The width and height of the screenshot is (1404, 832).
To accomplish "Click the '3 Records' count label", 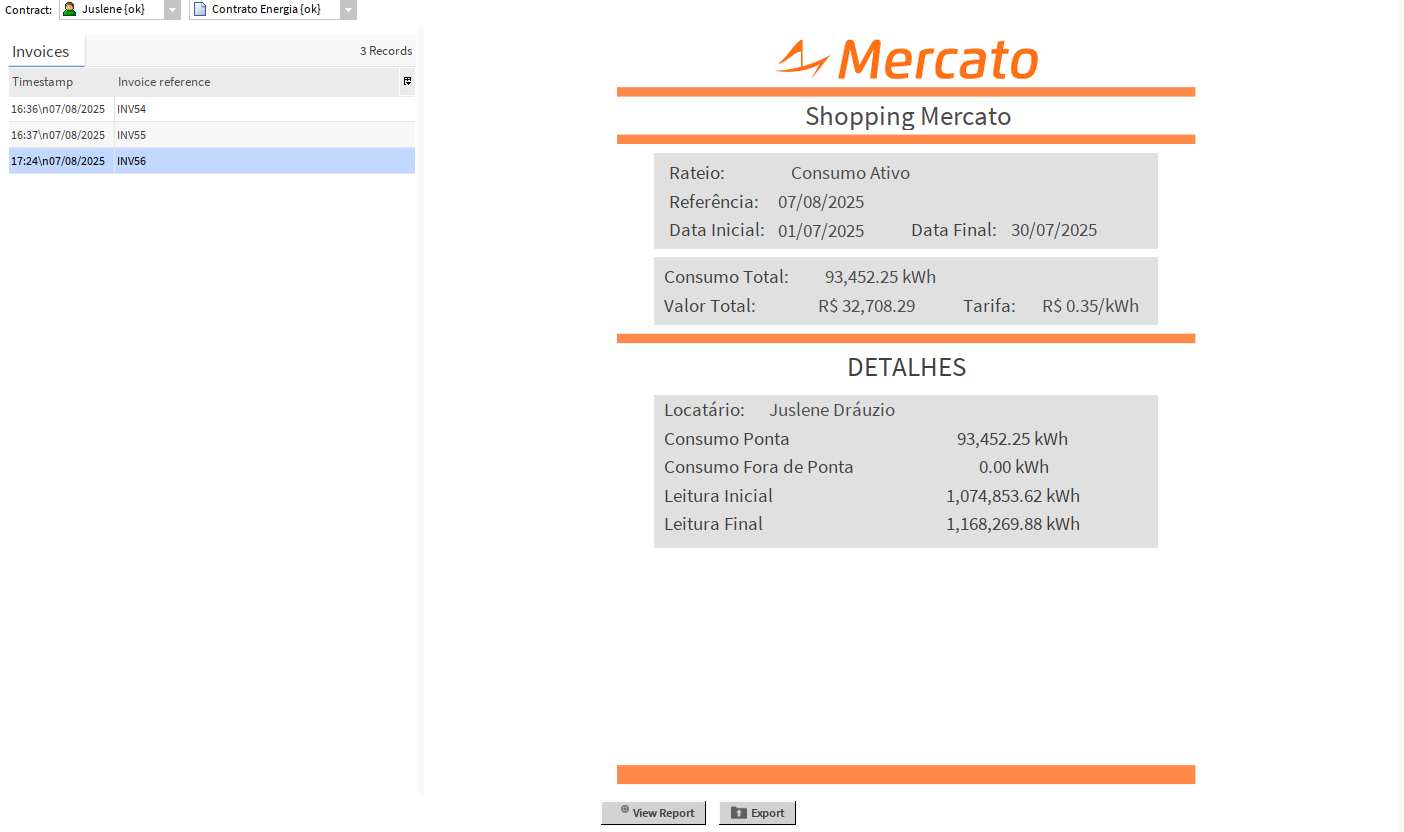I will pyautogui.click(x=386, y=51).
